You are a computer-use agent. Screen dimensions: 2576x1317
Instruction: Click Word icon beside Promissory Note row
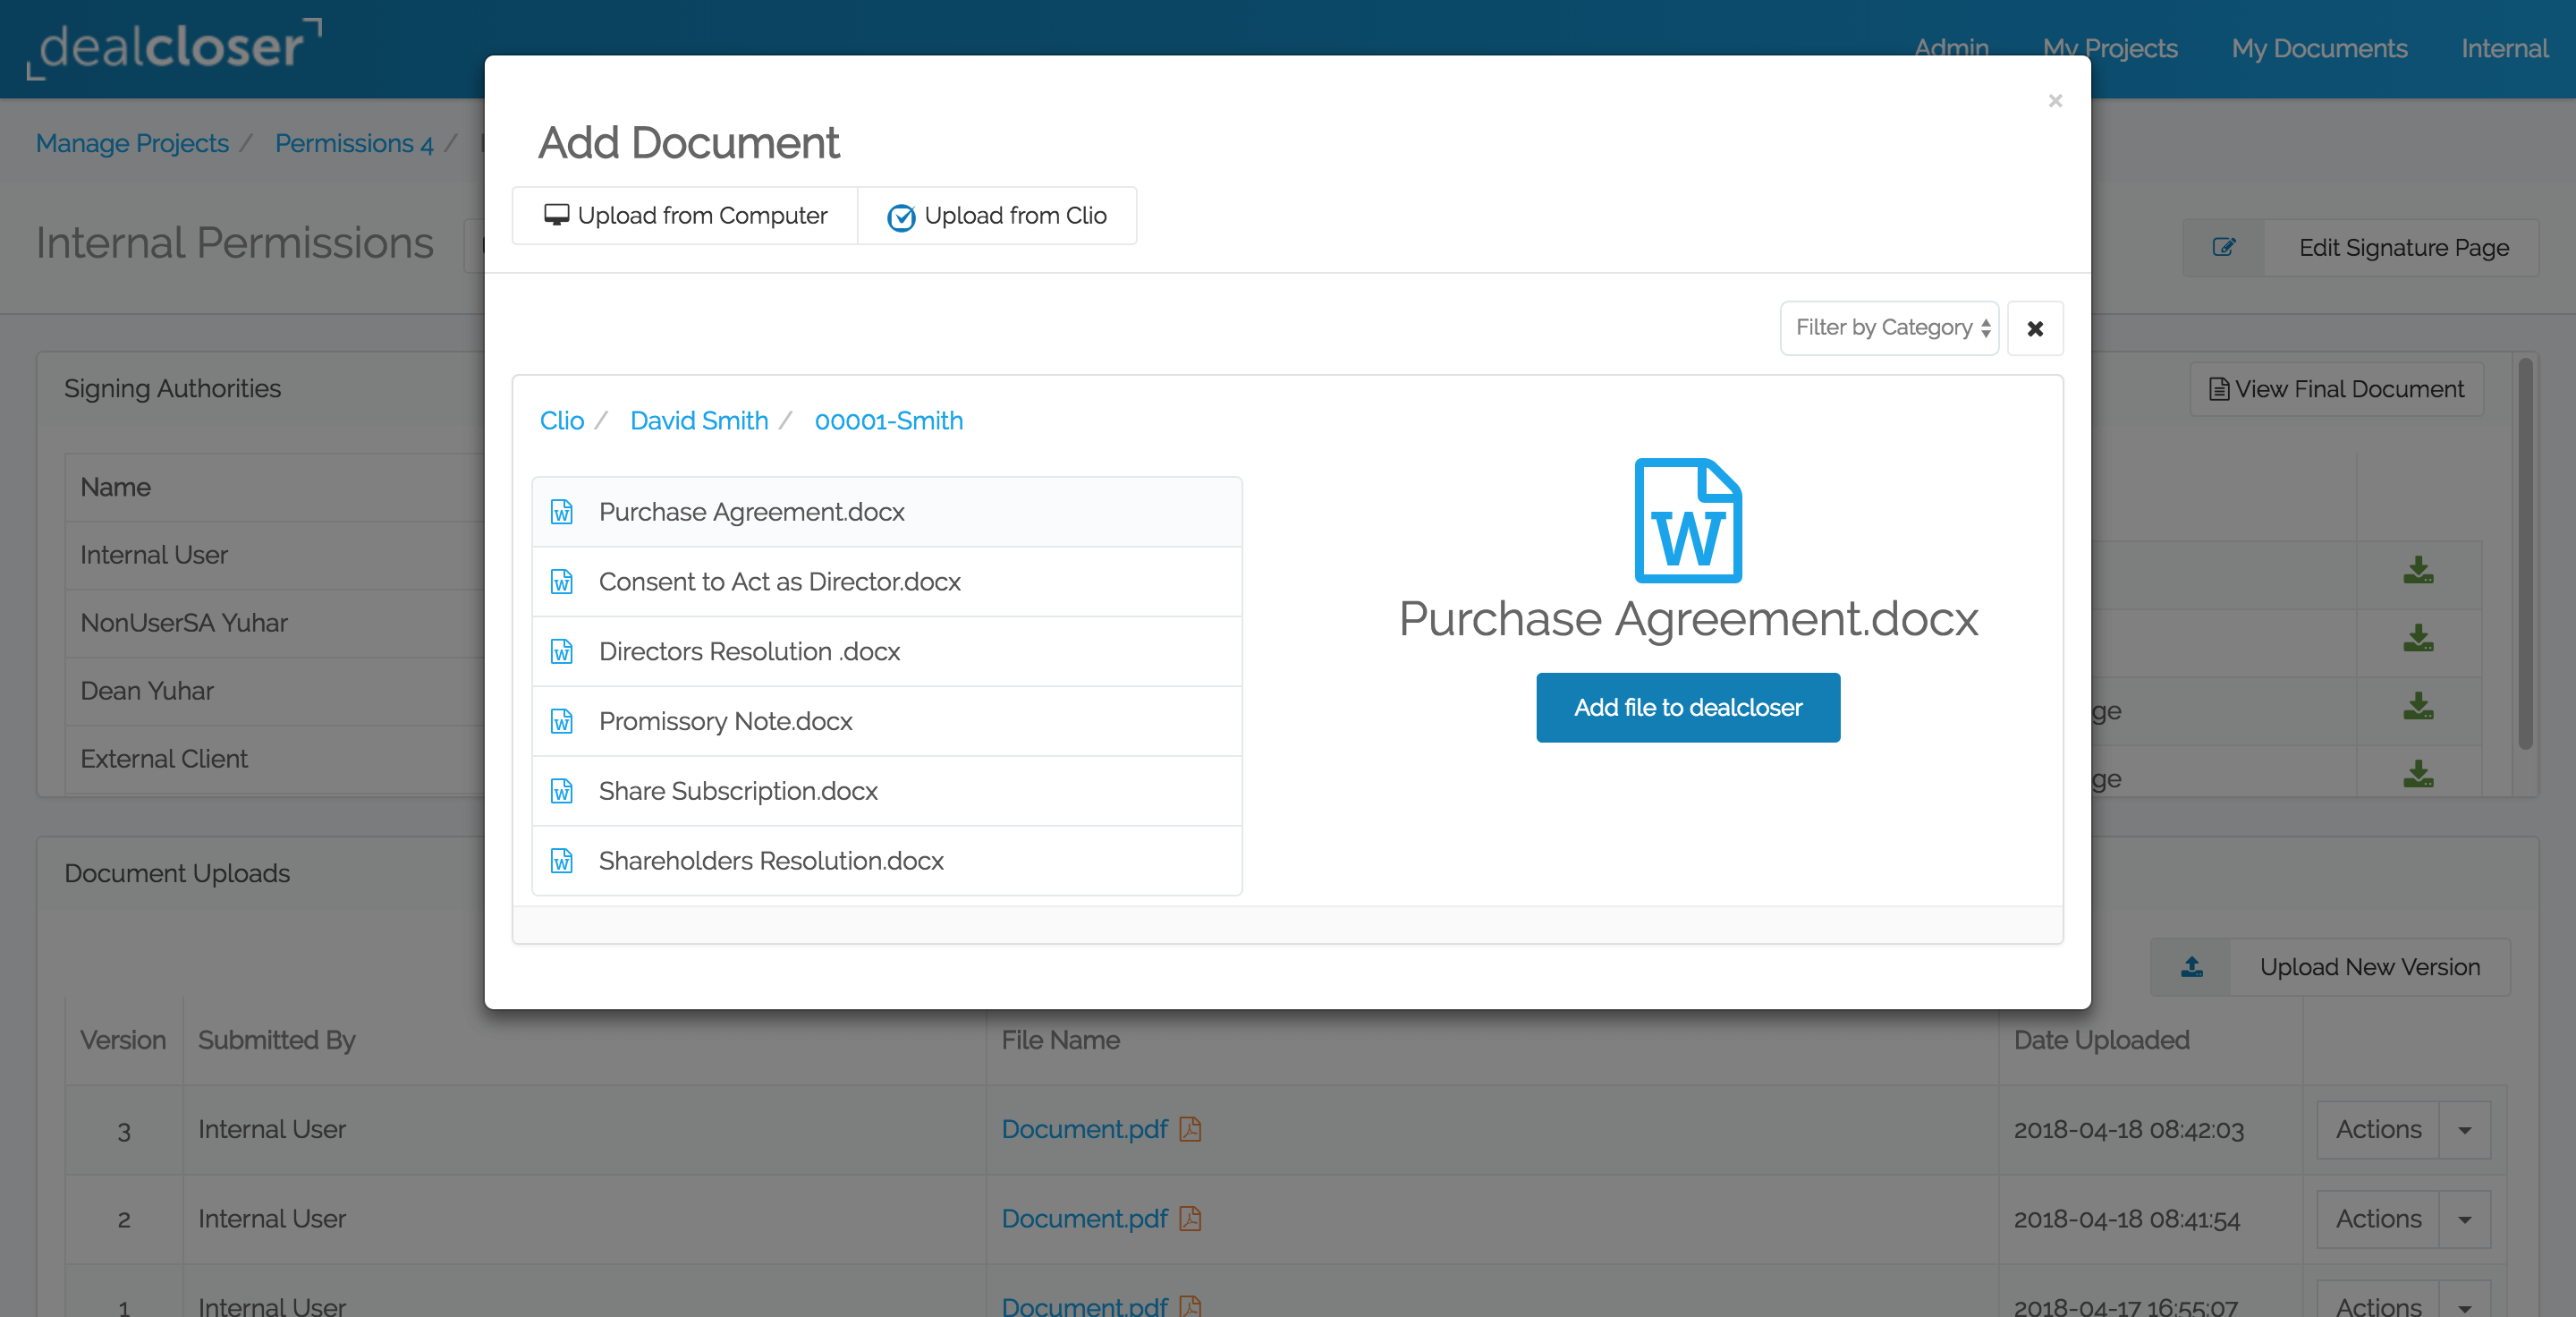(x=562, y=722)
